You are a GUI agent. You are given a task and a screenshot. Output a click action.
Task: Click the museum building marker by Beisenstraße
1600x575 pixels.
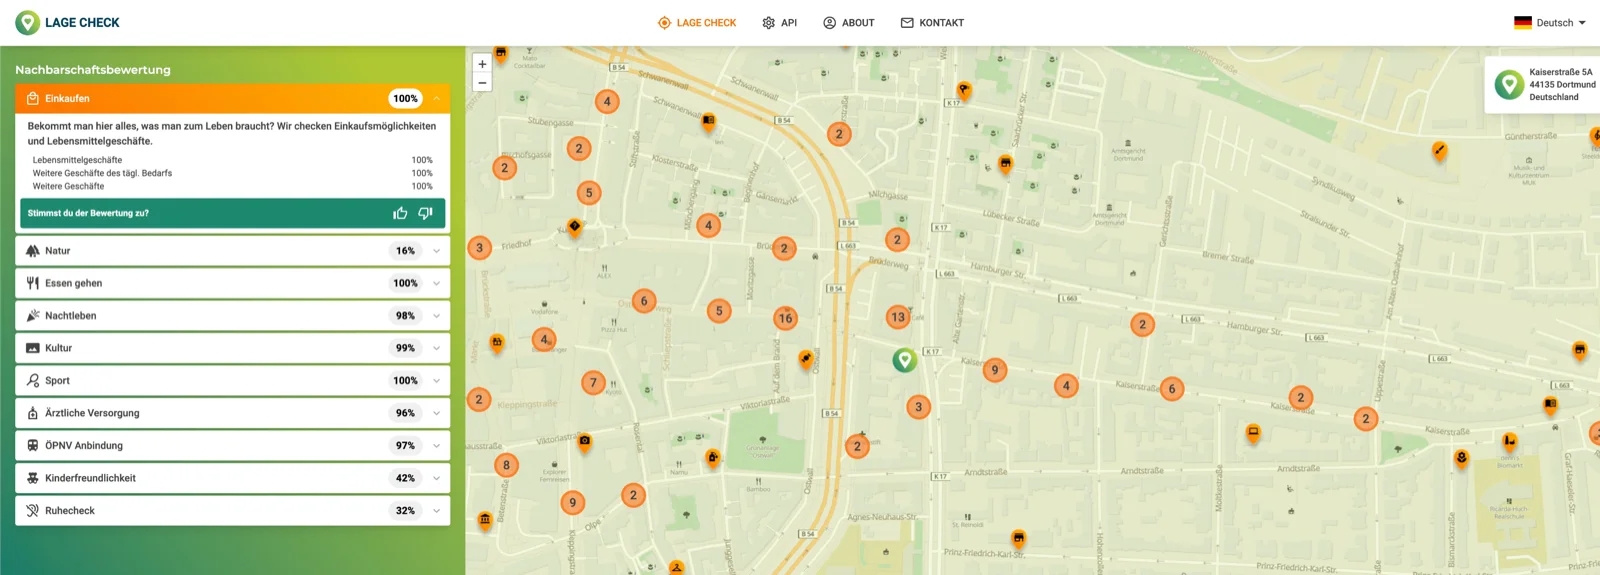tap(485, 520)
